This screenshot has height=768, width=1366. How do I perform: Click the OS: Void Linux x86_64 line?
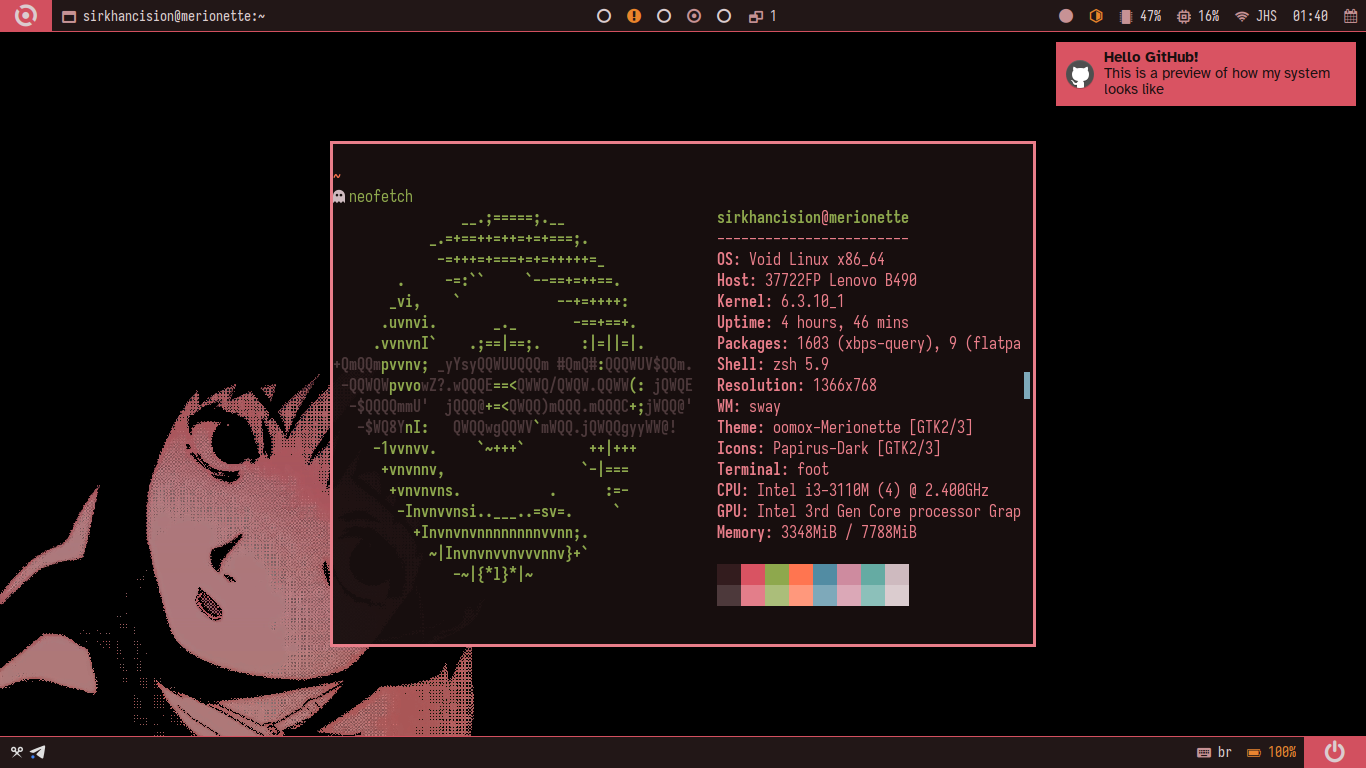801,260
